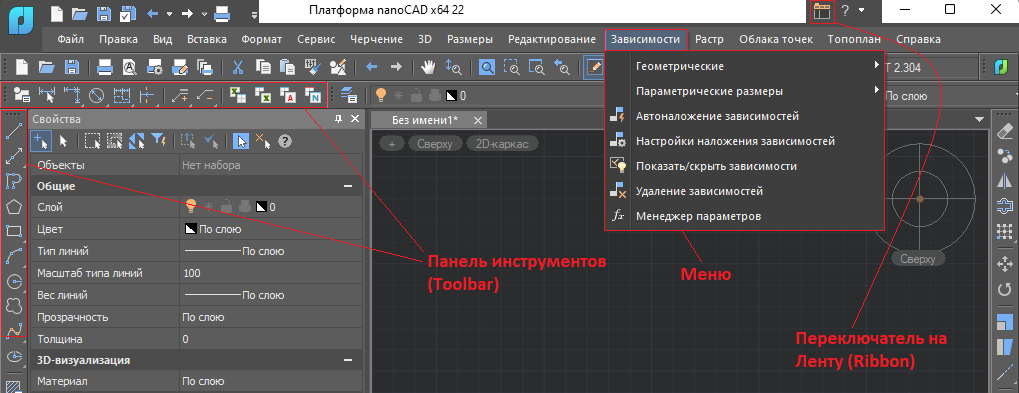Click Move tool in right toolbar
Viewport: 1019px width, 393px height.
point(1005,263)
